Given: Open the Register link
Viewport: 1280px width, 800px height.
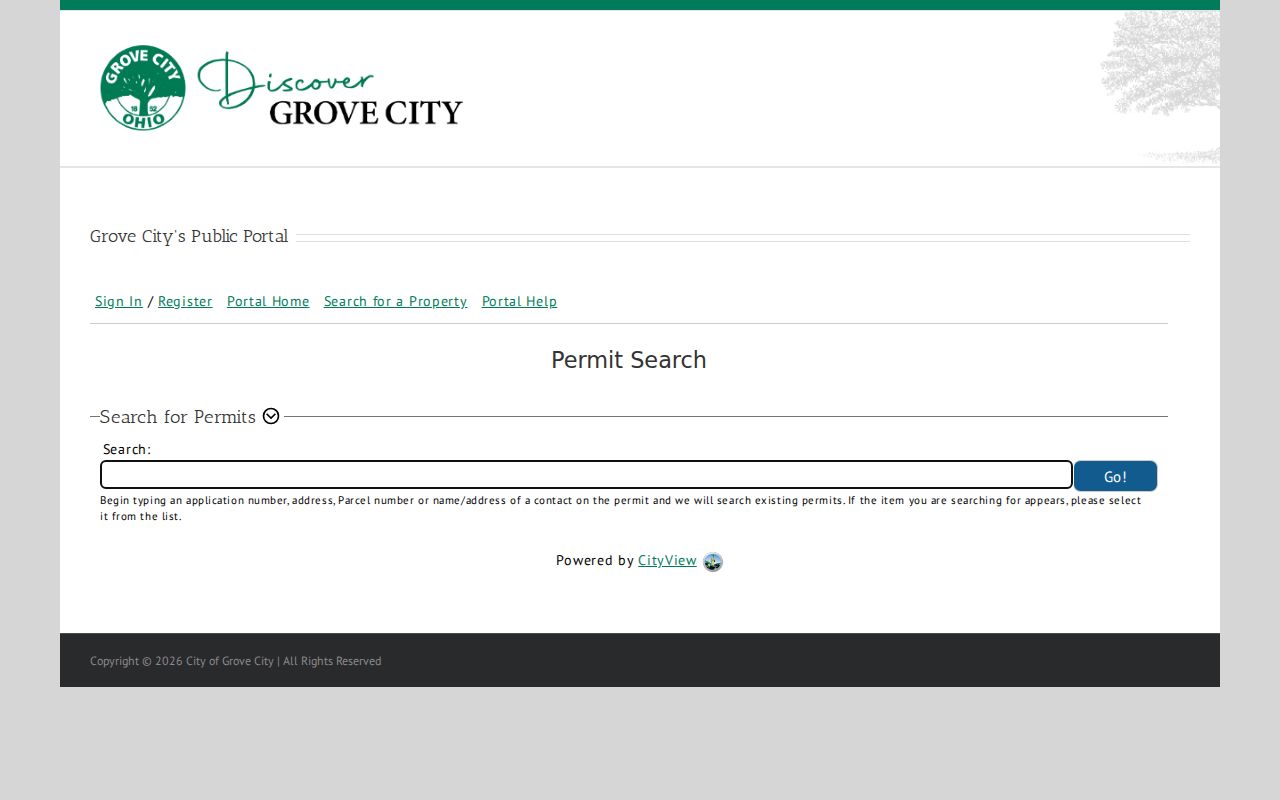Looking at the screenshot, I should pos(185,301).
